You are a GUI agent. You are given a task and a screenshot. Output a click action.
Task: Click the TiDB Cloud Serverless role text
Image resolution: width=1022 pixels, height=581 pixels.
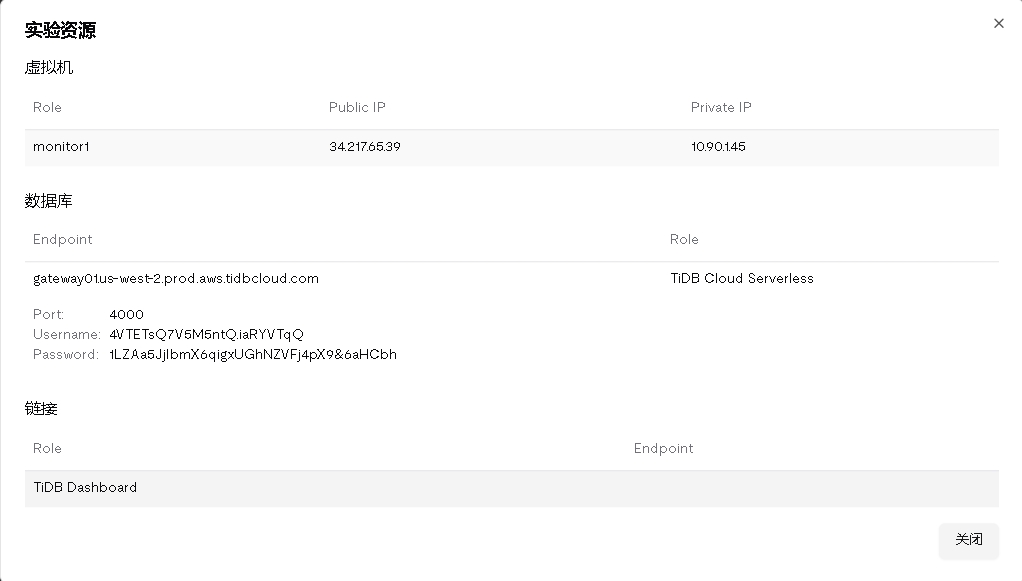click(x=741, y=279)
